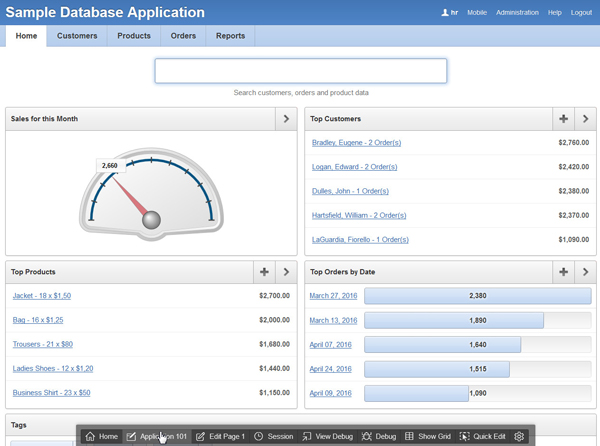Click the March 27, 2016 order bar
Viewport: 600px width, 446px height.
[477, 296]
